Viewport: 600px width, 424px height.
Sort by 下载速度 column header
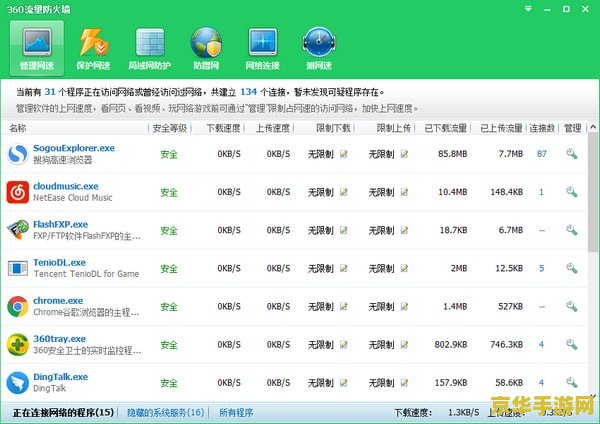[223, 128]
